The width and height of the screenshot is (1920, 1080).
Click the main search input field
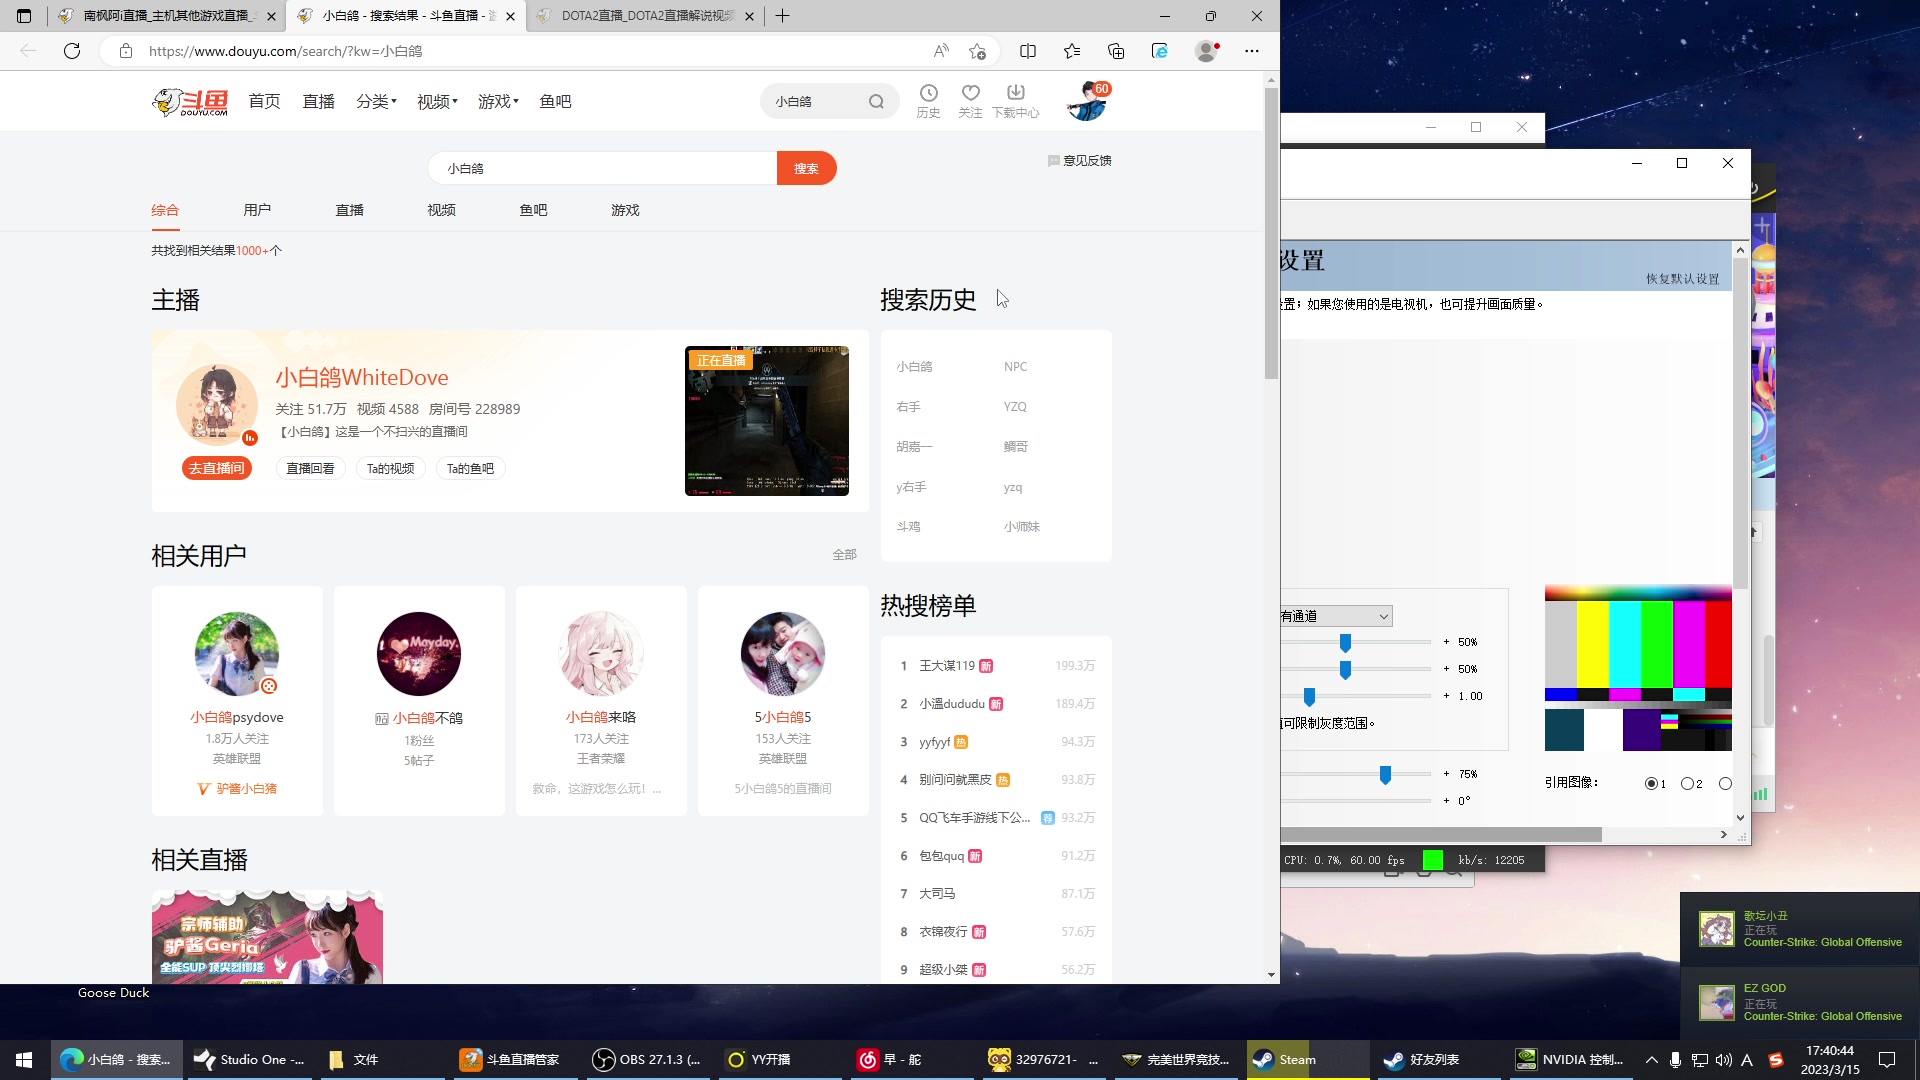603,168
